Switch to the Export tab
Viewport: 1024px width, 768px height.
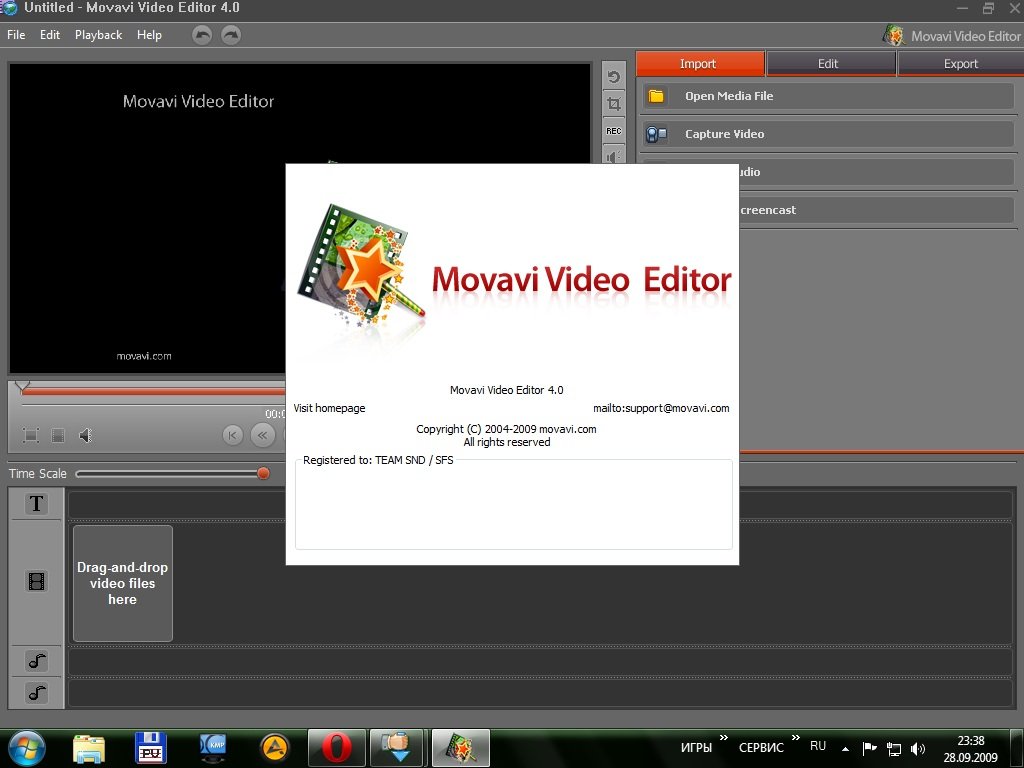[x=960, y=64]
